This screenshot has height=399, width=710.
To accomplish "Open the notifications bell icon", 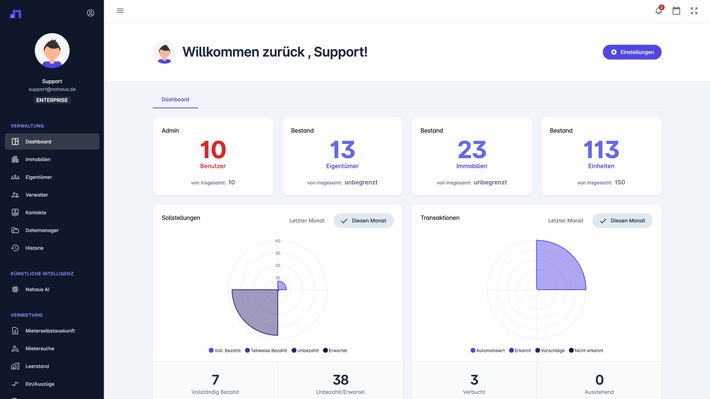I will coord(659,10).
